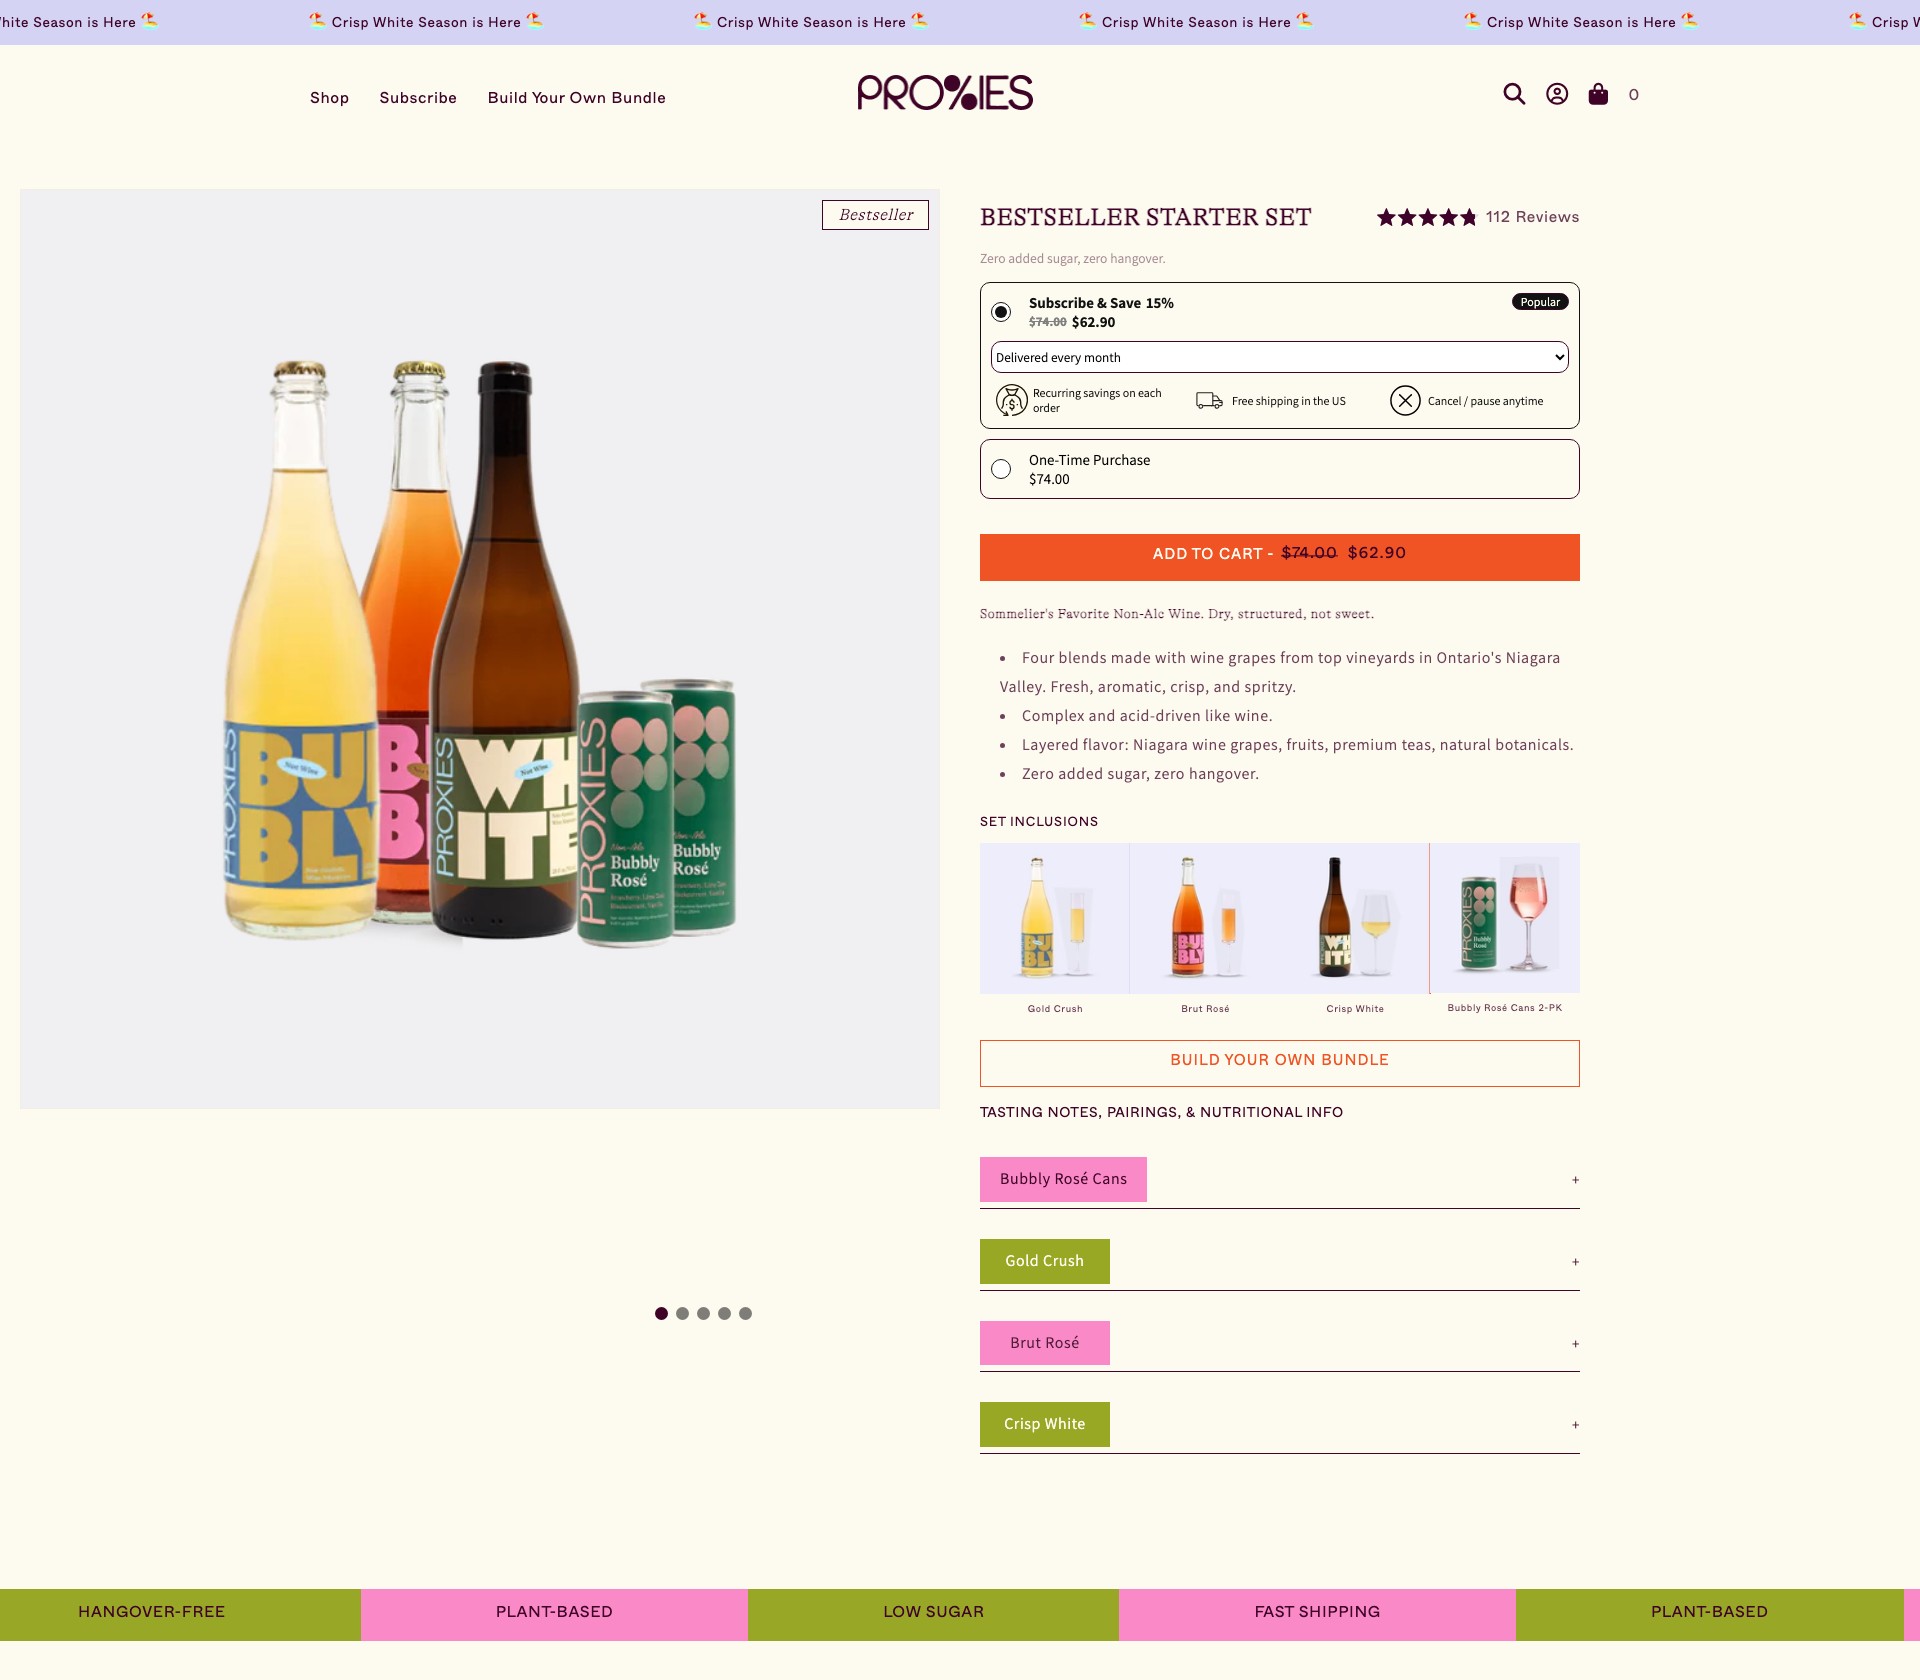The image size is (1920, 1680).
Task: Open the search icon in header
Action: tap(1514, 94)
